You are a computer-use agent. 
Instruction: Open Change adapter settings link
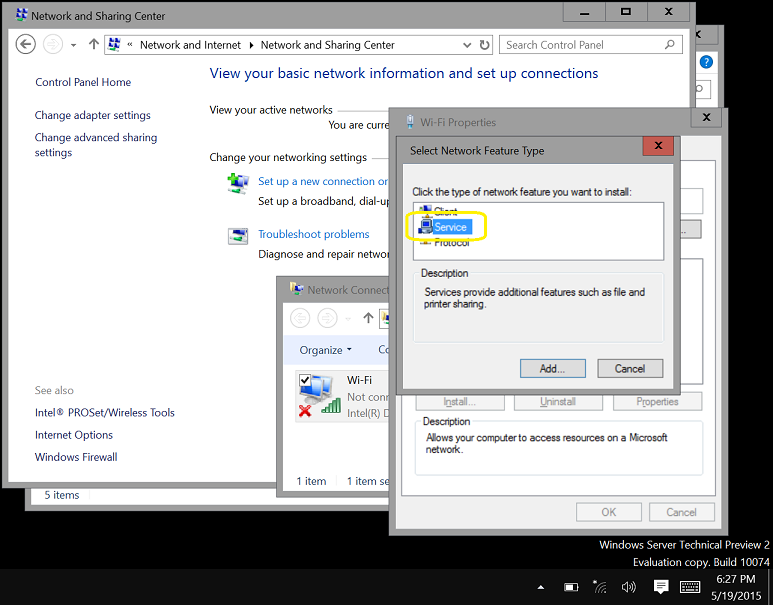click(x=93, y=115)
